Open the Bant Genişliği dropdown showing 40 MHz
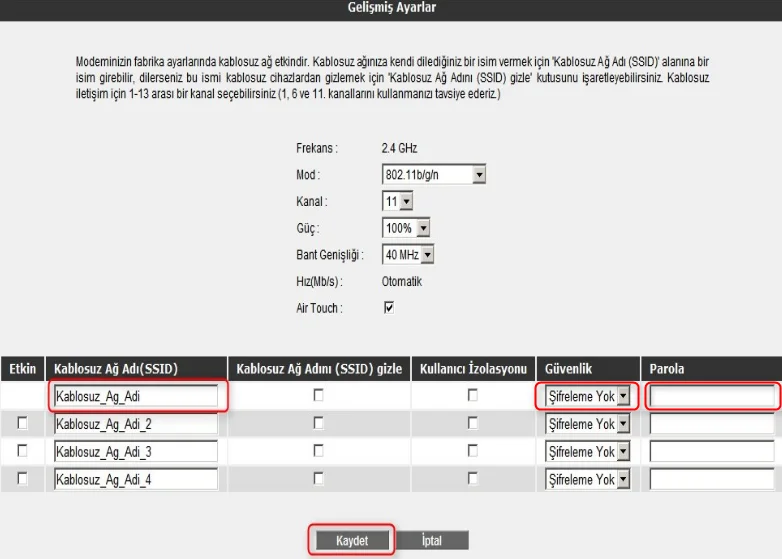The width and height of the screenshot is (782, 559). coord(409,255)
